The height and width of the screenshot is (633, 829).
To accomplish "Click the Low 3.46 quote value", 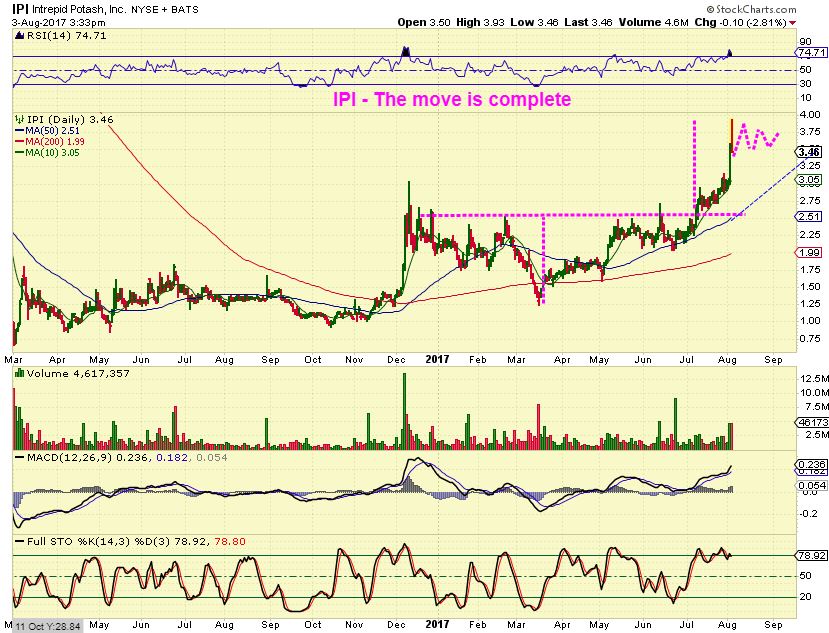I will coord(534,22).
